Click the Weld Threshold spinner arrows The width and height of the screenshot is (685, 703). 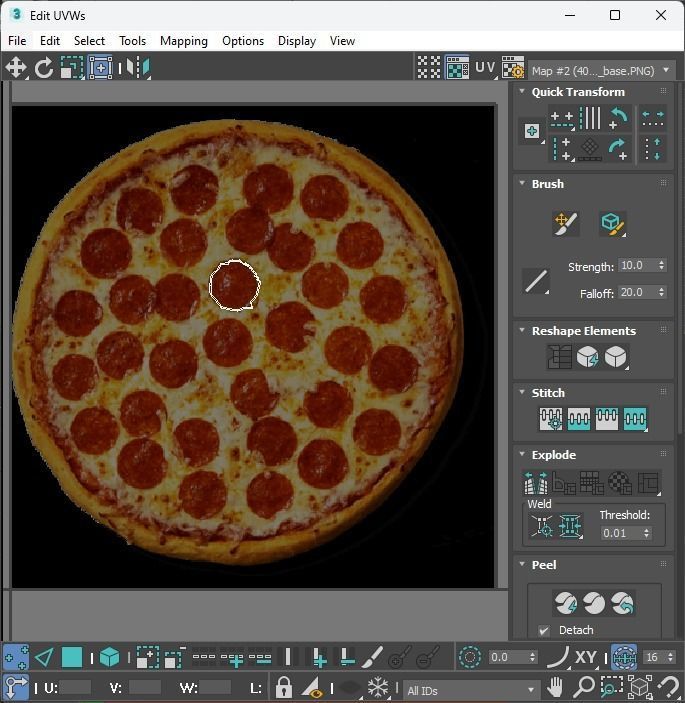coord(646,533)
